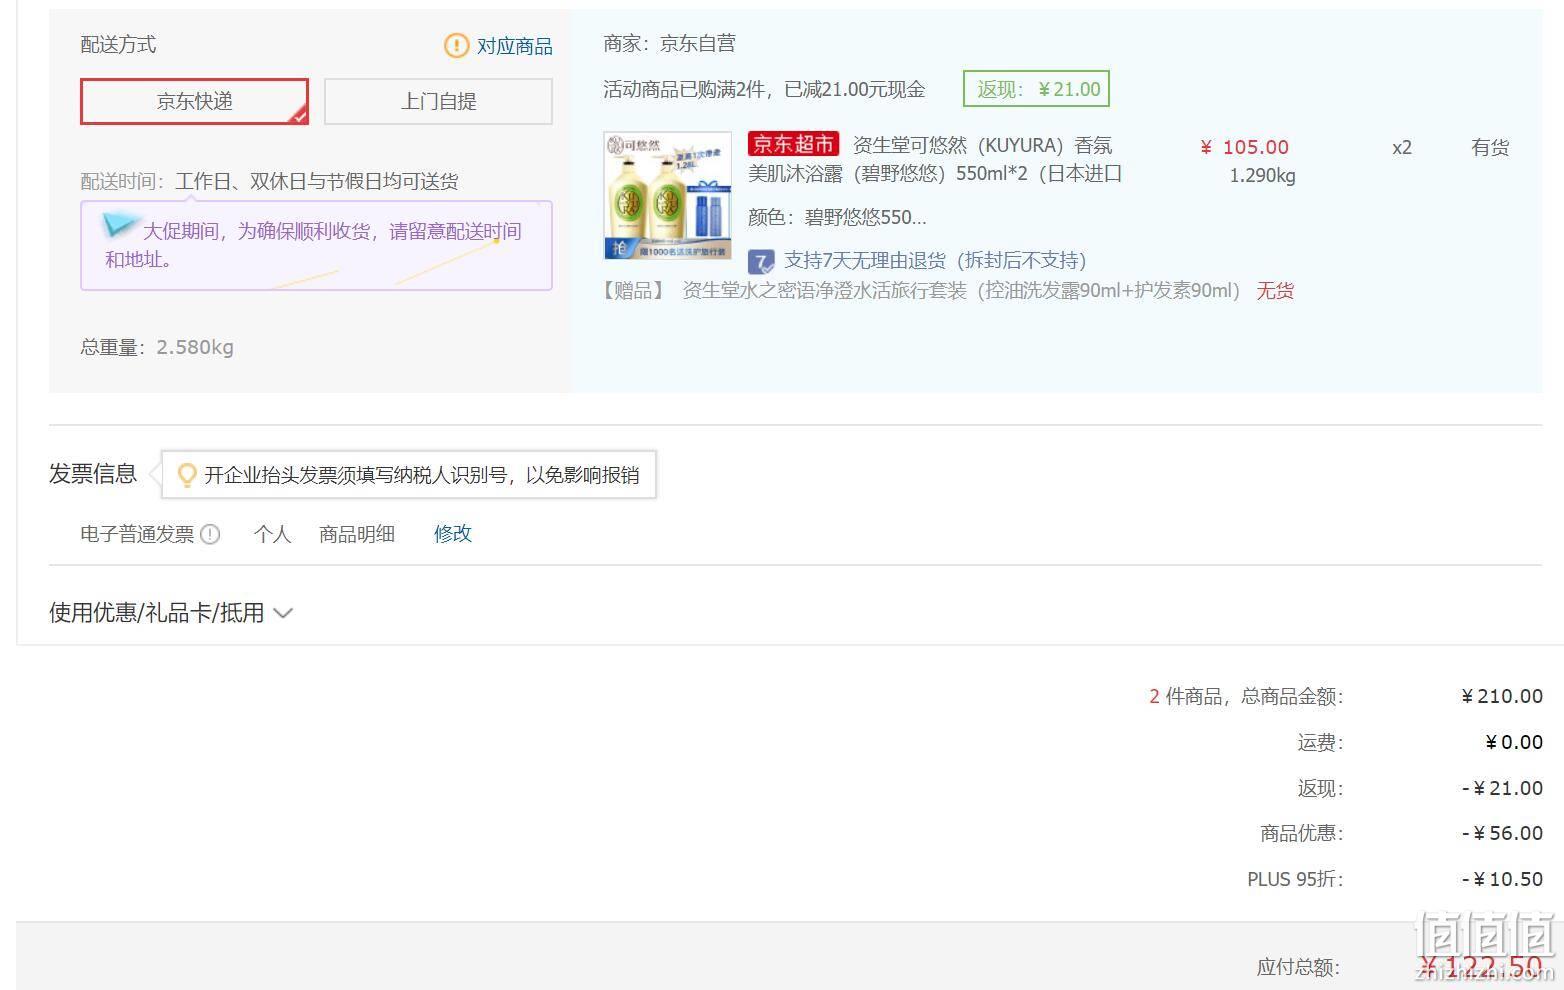Click the ¥210.00 total goods amount
The image size is (1564, 990).
pos(1502,696)
